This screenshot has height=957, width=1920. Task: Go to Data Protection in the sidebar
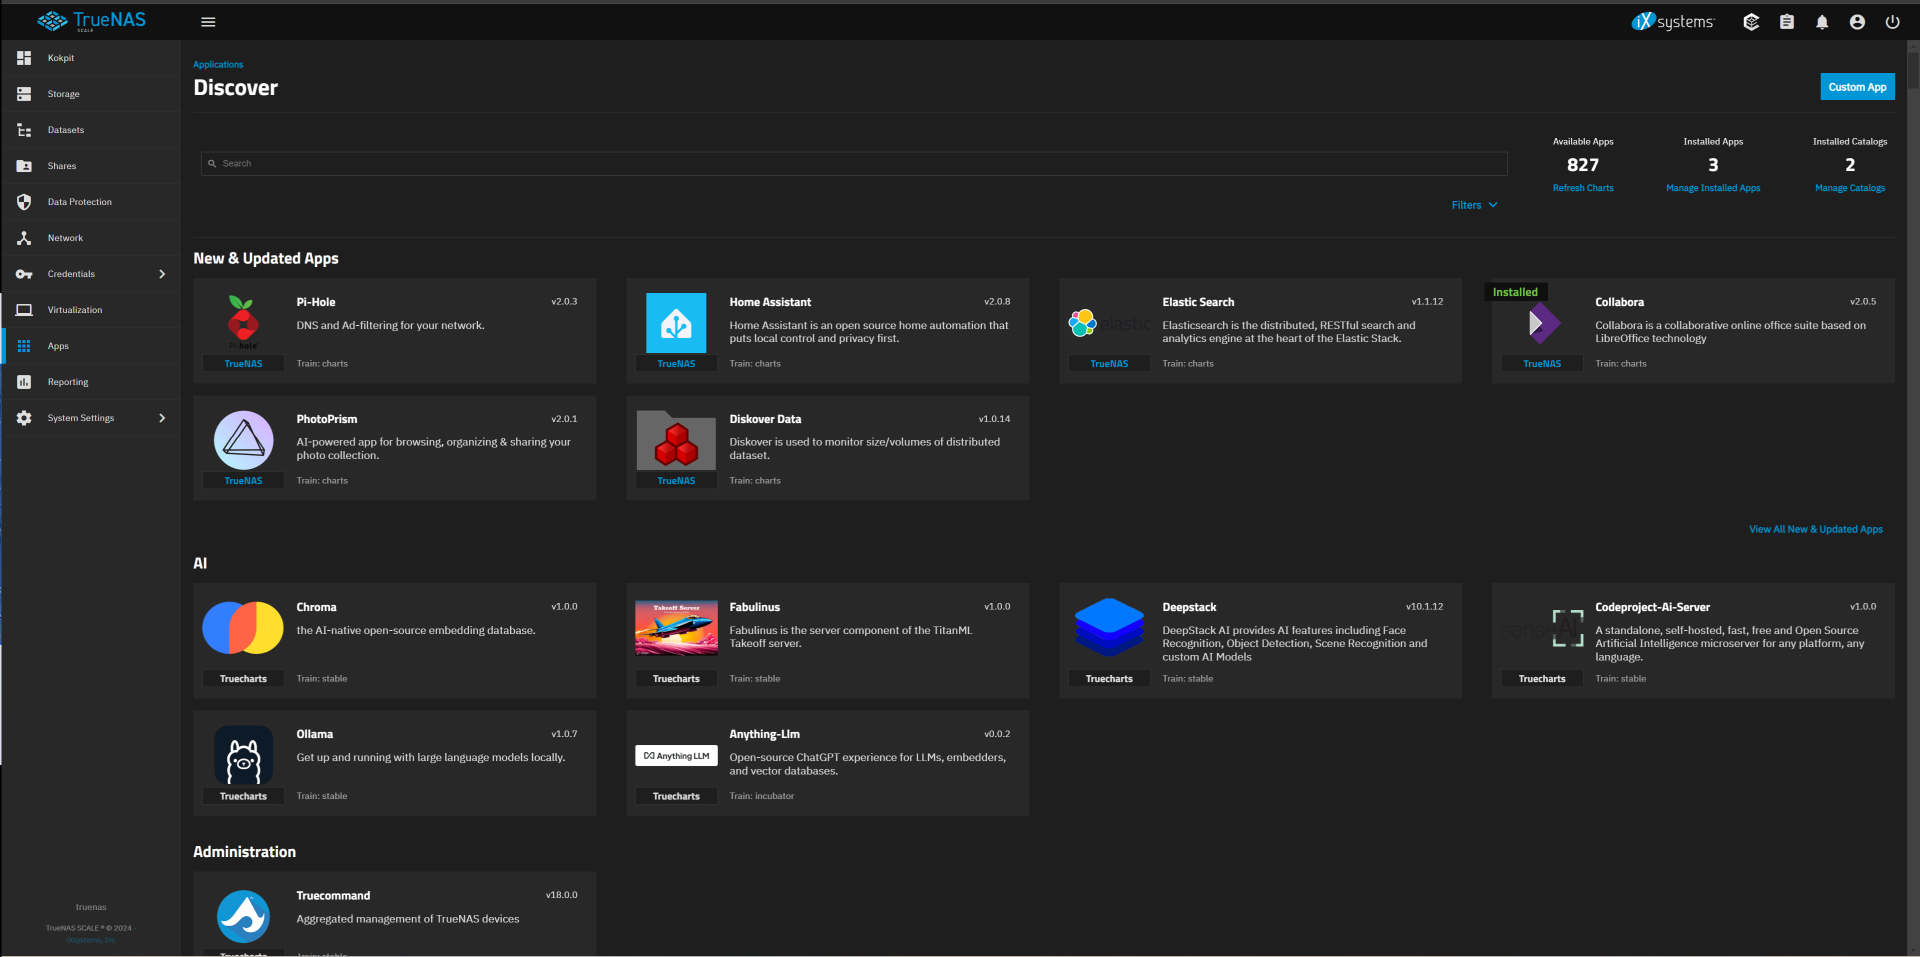coord(79,202)
